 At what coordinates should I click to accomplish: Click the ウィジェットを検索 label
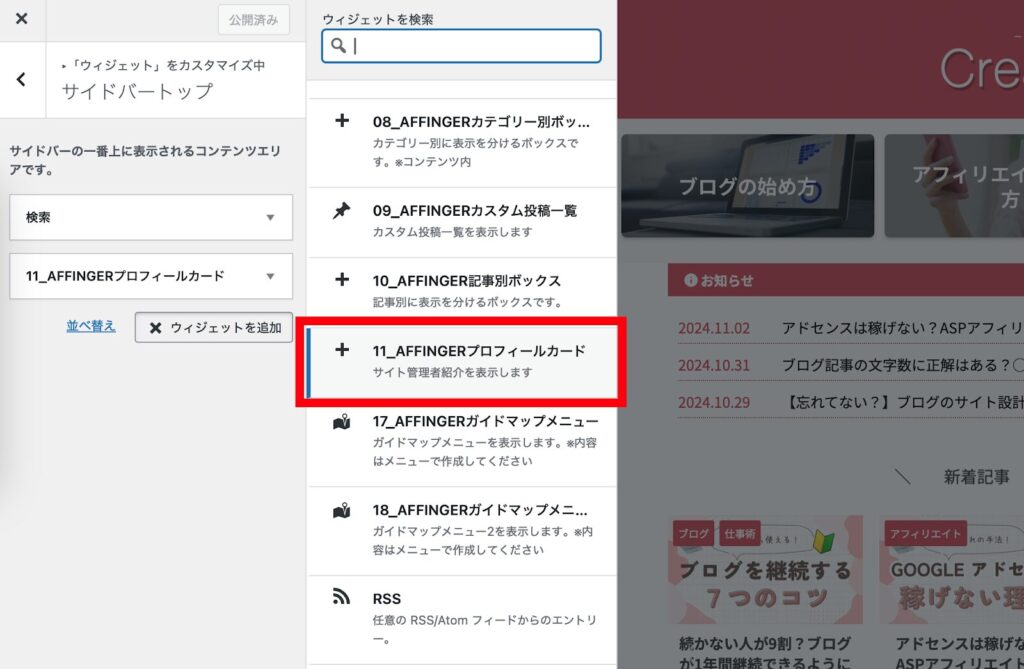pyautogui.click(x=378, y=19)
